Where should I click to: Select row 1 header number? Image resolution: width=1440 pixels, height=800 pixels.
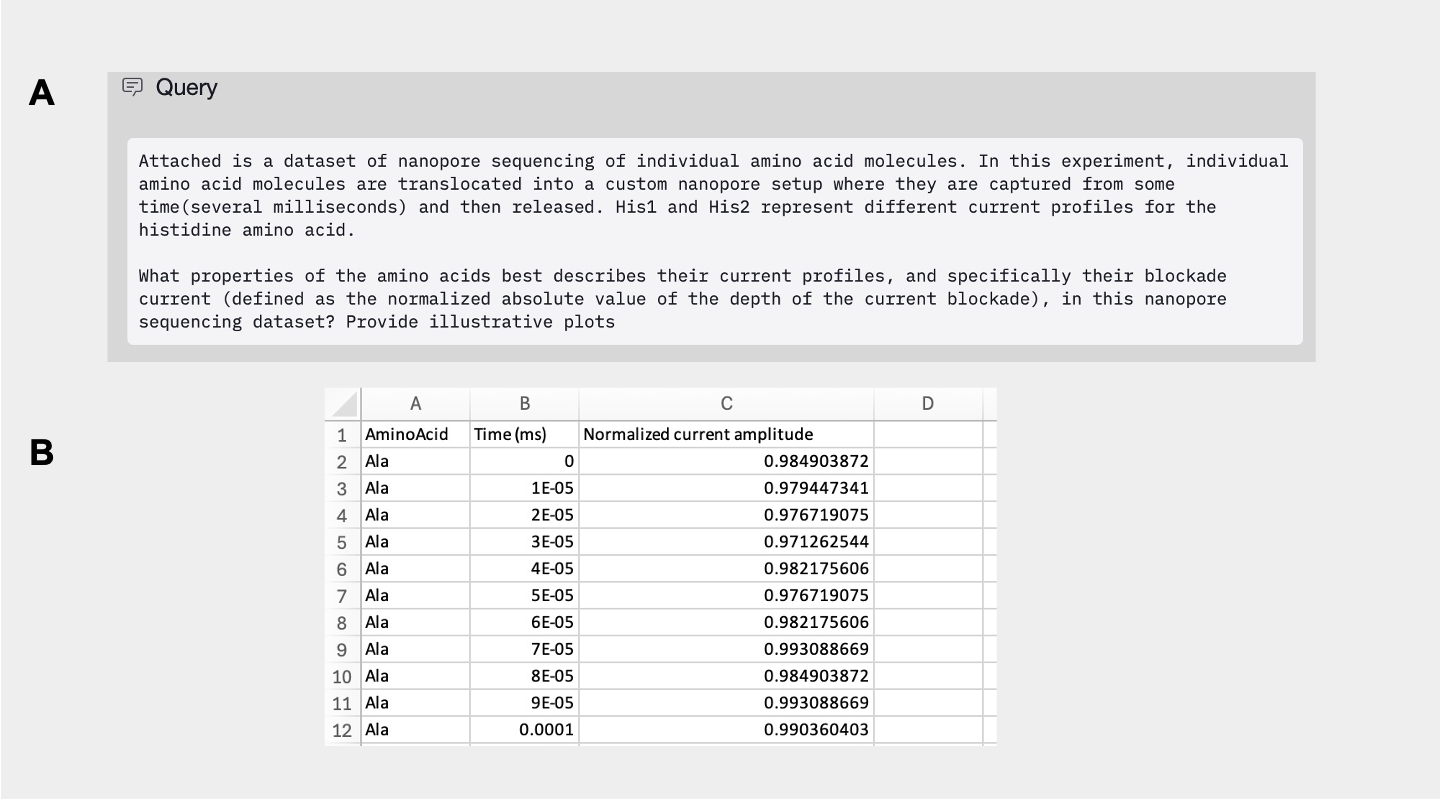[343, 435]
